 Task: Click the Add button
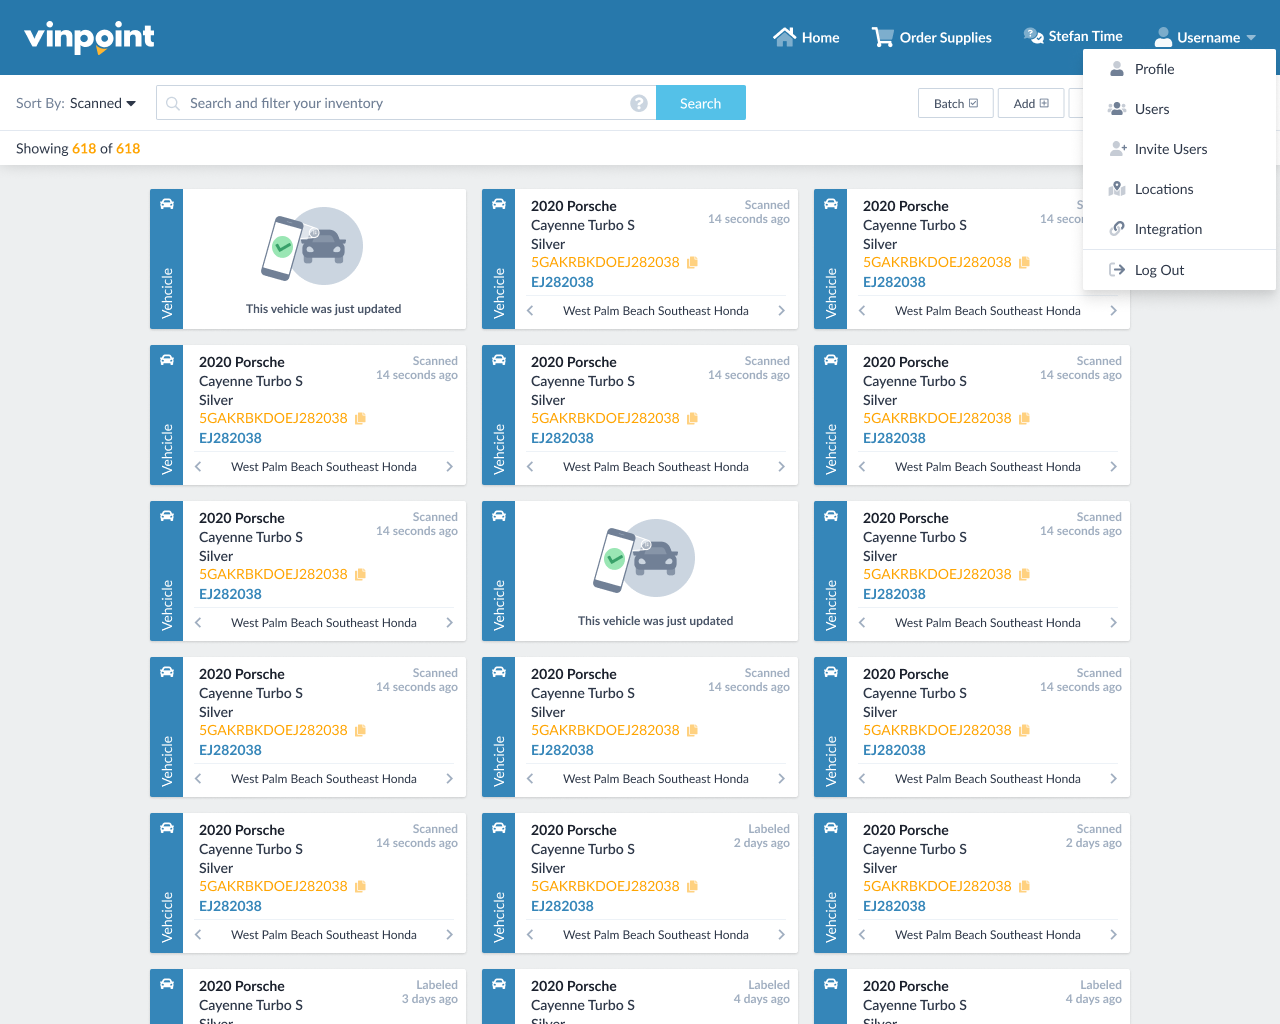click(1031, 103)
